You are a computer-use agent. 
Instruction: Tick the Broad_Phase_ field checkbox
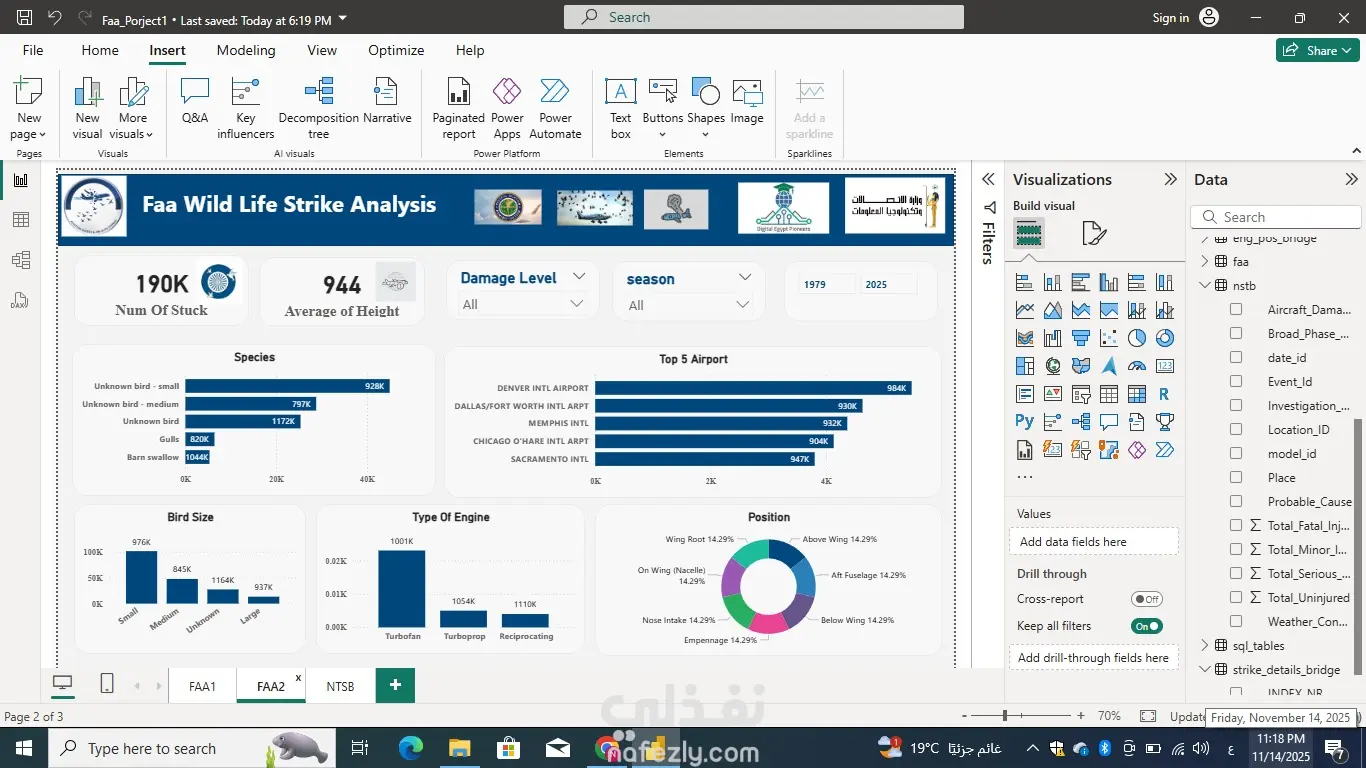[x=1236, y=334]
